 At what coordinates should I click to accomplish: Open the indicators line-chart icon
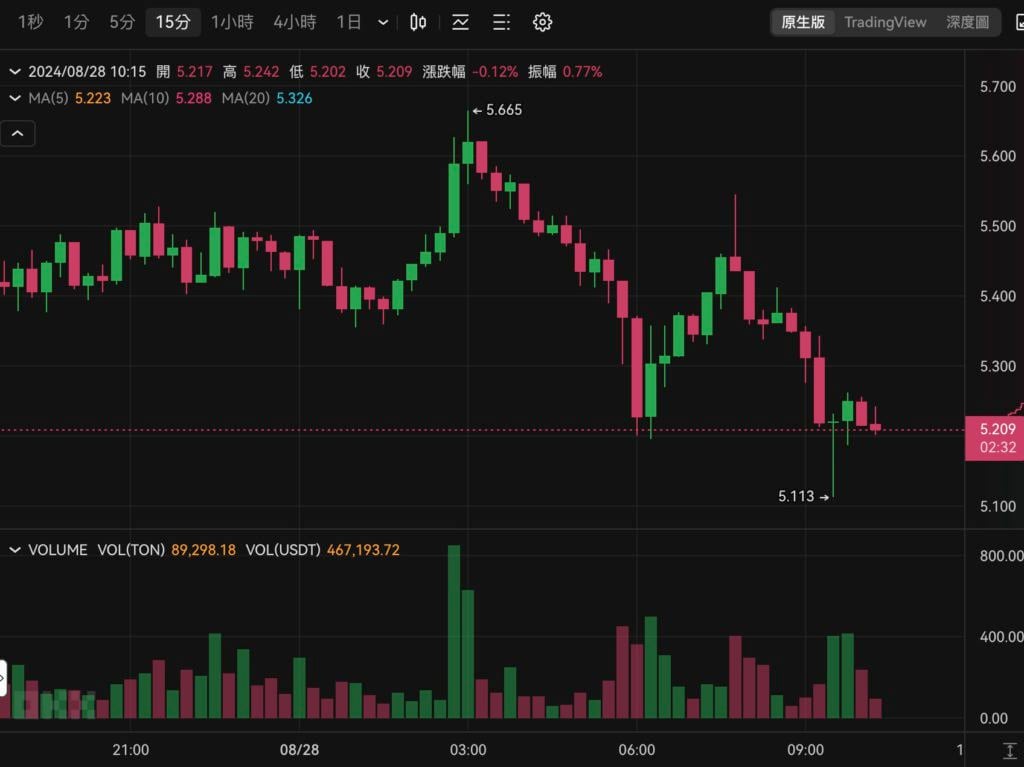tap(460, 22)
